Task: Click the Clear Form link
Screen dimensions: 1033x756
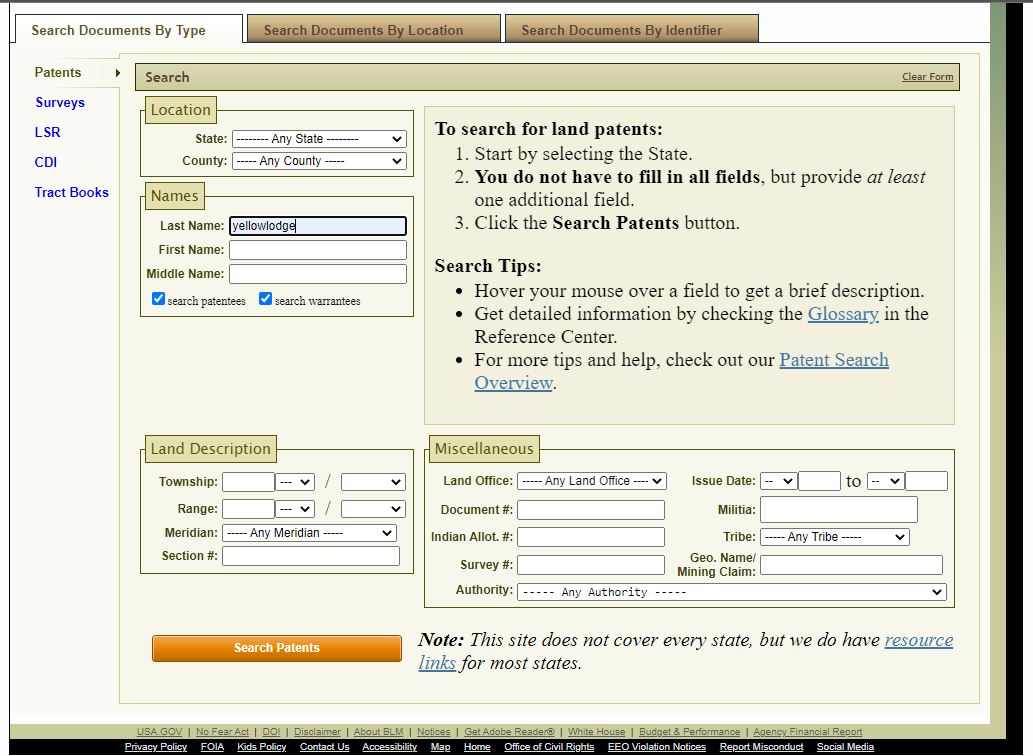Action: (927, 76)
